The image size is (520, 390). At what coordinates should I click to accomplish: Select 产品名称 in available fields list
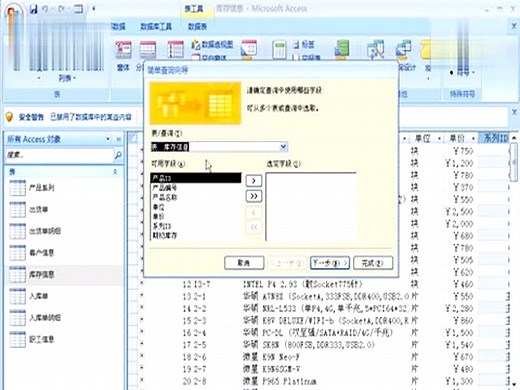pyautogui.click(x=196, y=197)
